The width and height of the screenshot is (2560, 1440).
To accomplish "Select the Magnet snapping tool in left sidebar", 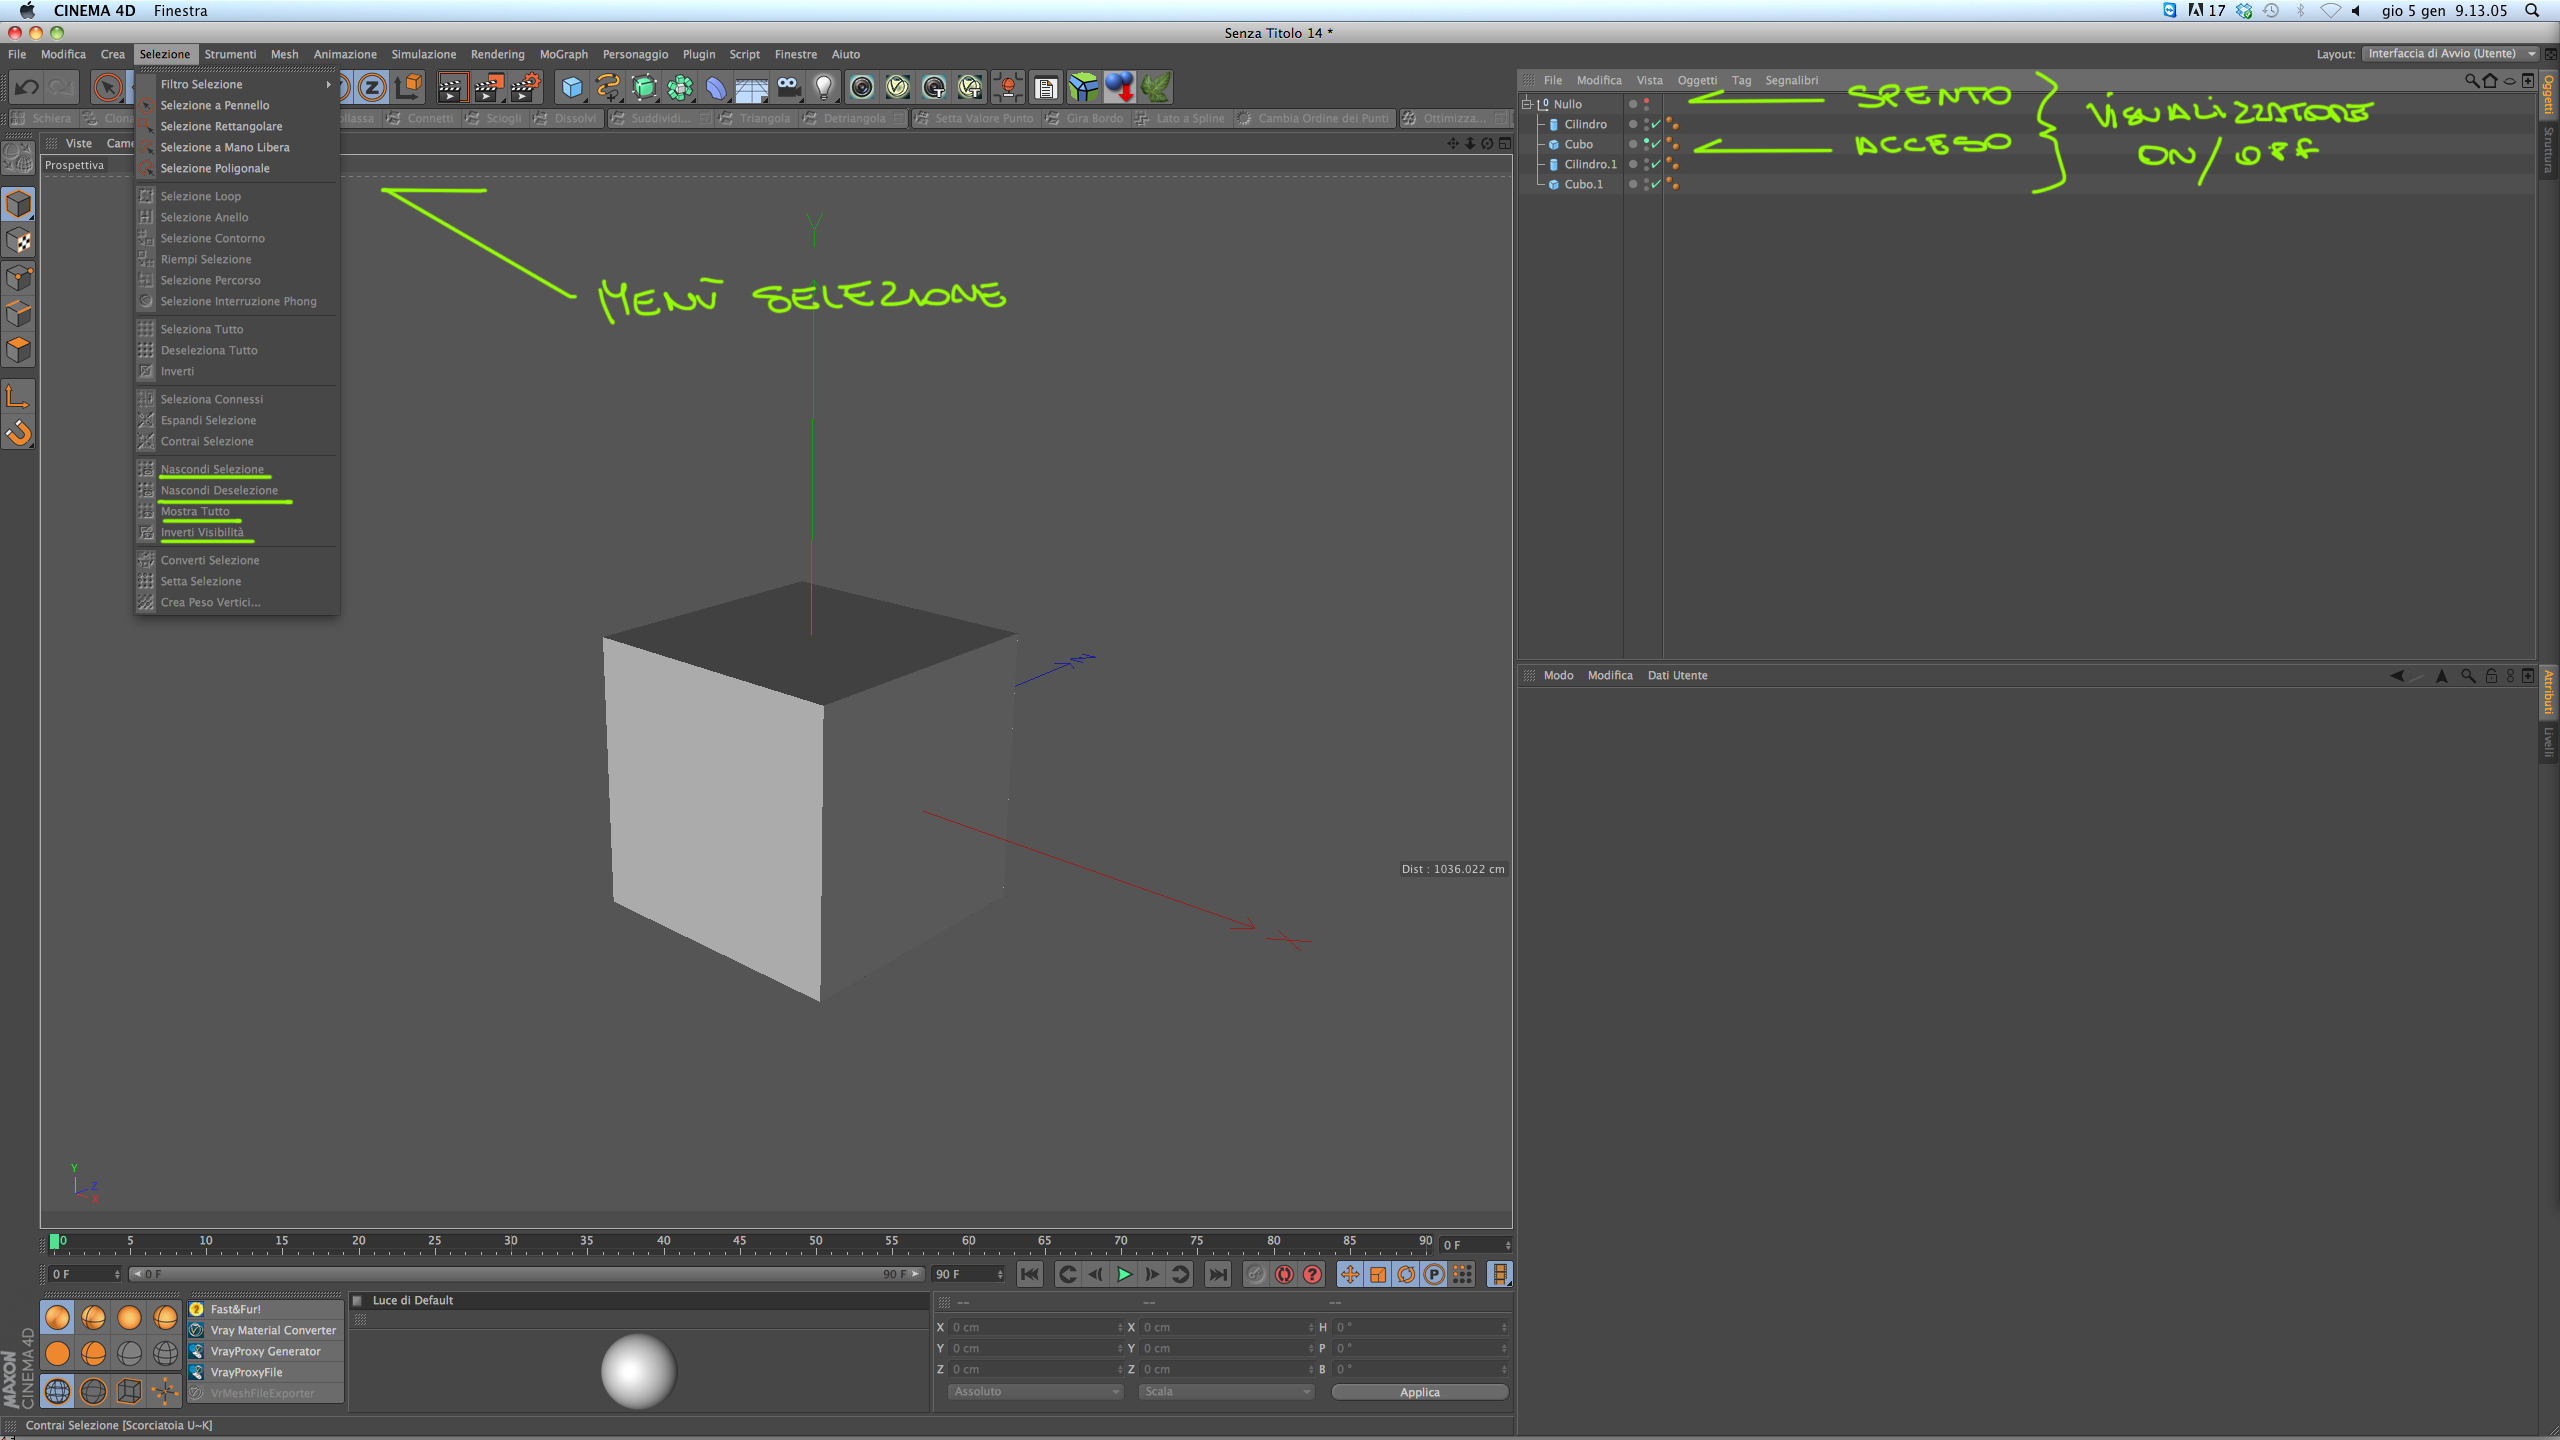I will pos(19,433).
